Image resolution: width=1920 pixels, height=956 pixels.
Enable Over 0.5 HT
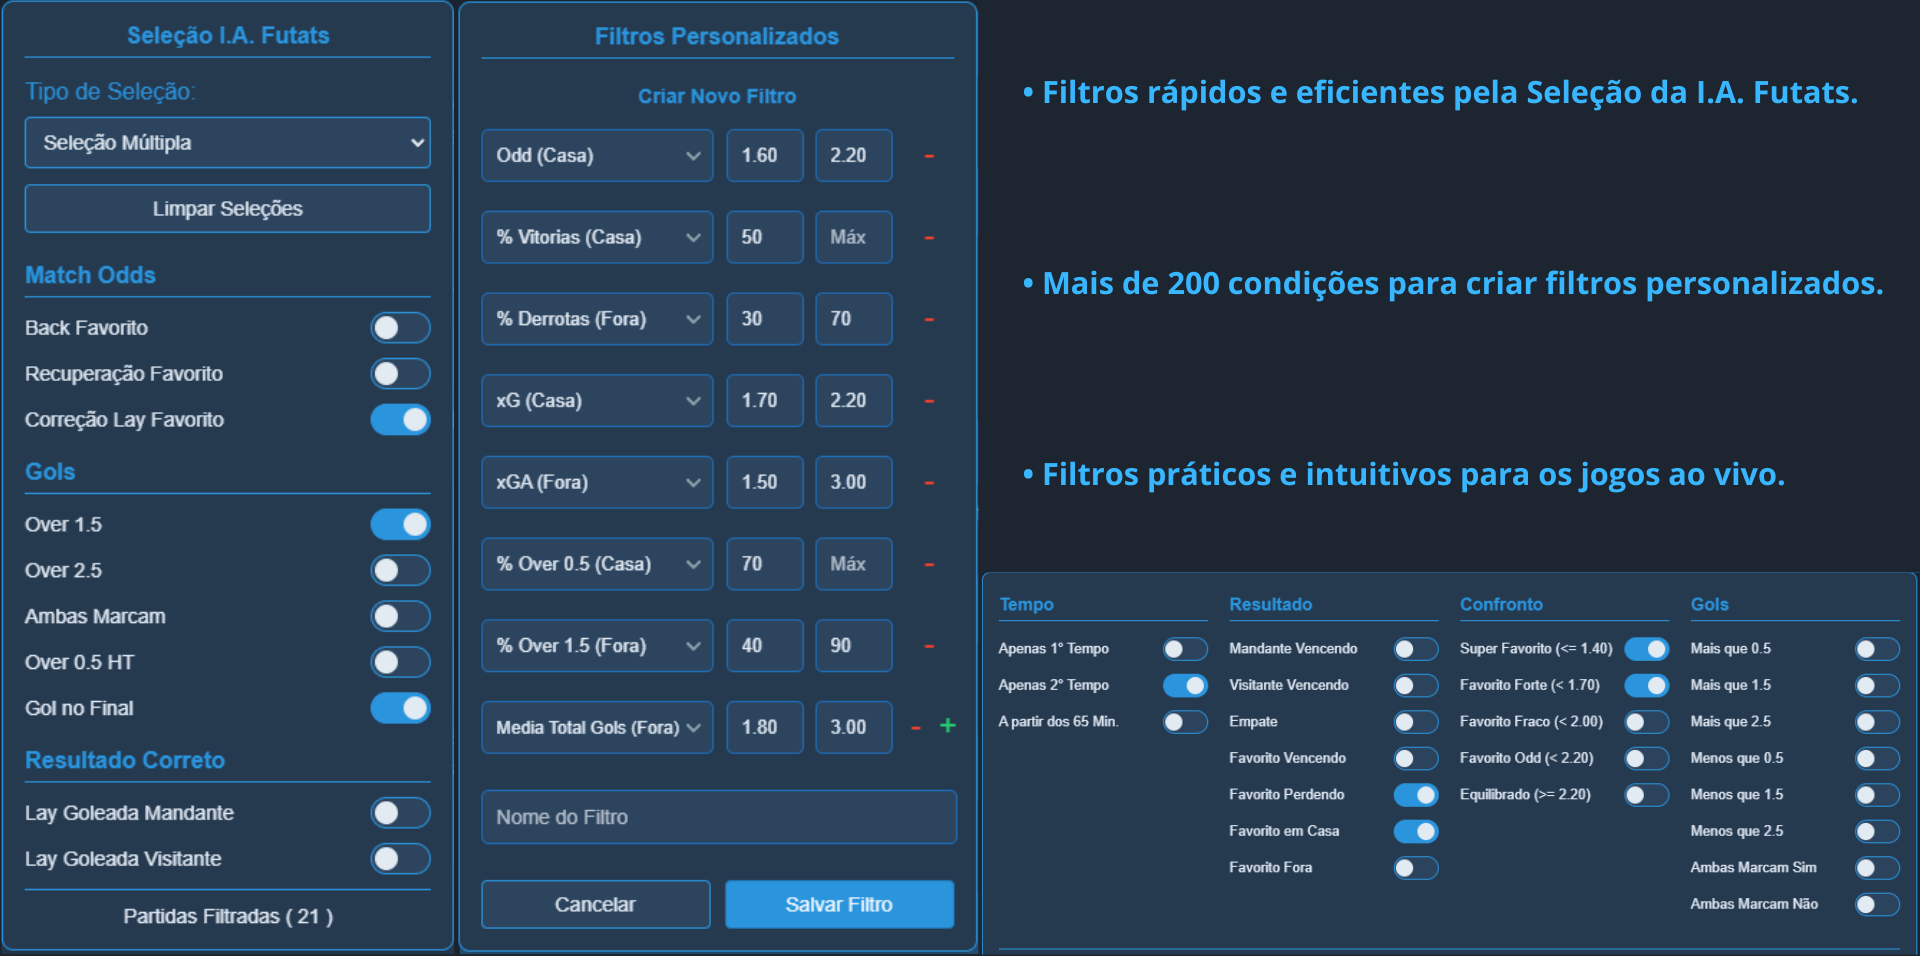coord(401,663)
